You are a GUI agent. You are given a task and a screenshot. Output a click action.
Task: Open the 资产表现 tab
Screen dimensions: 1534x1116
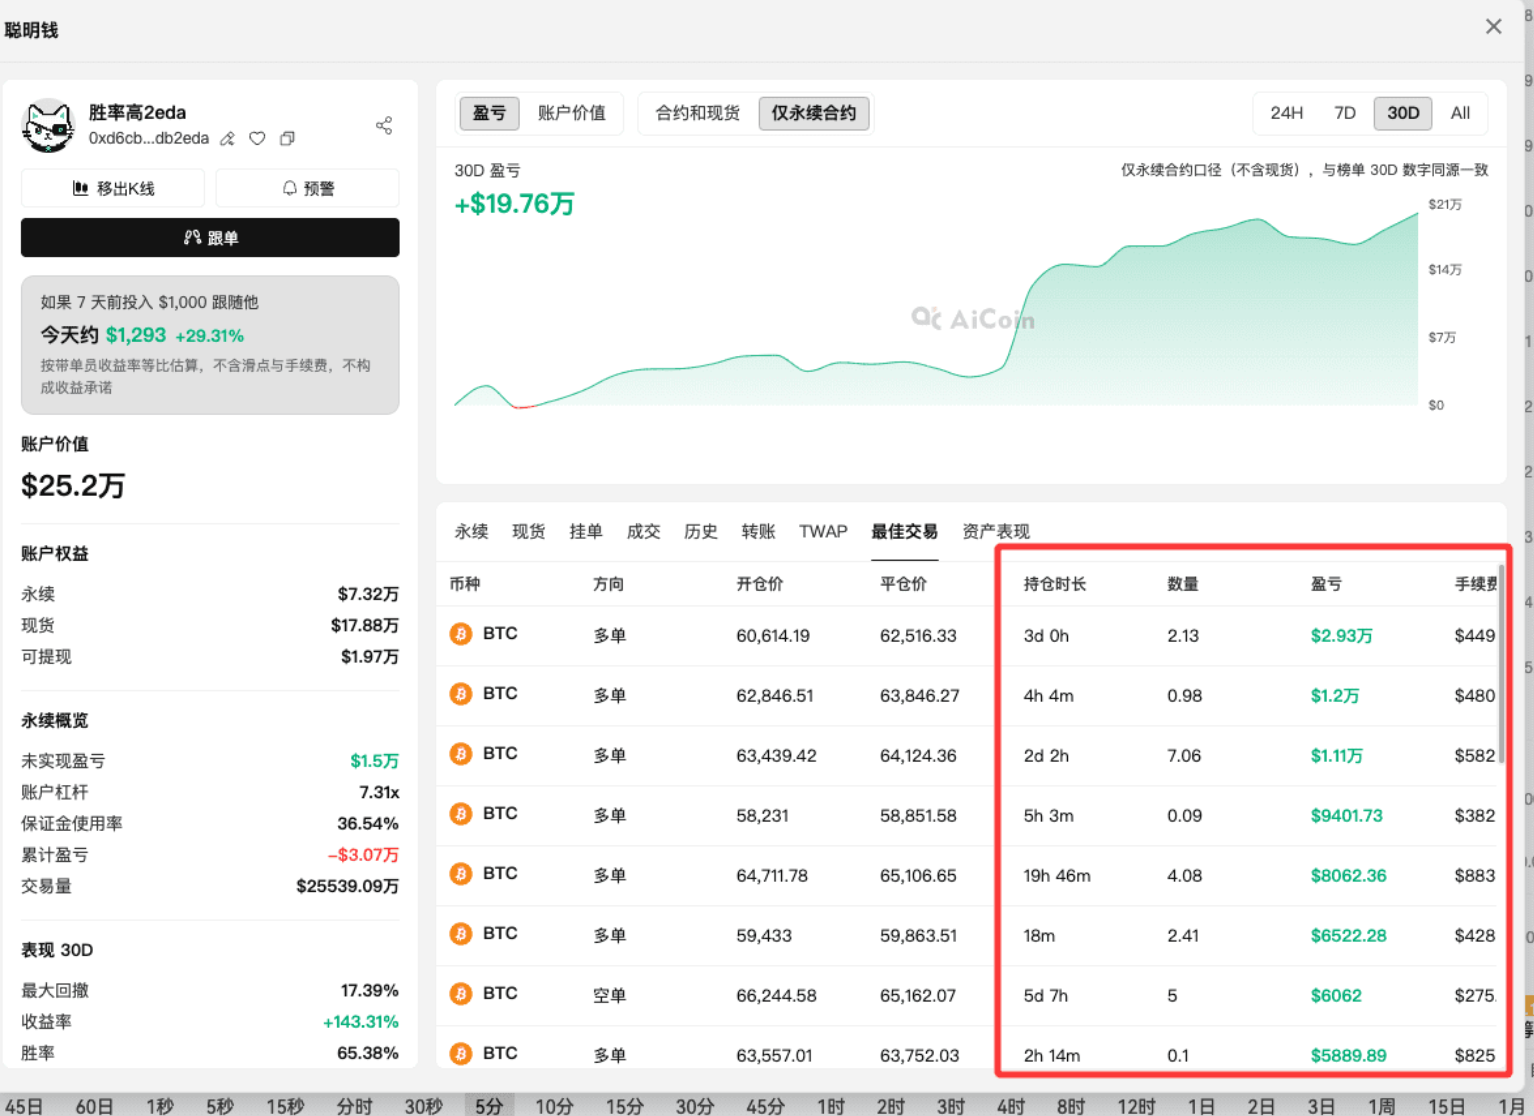coord(995,531)
